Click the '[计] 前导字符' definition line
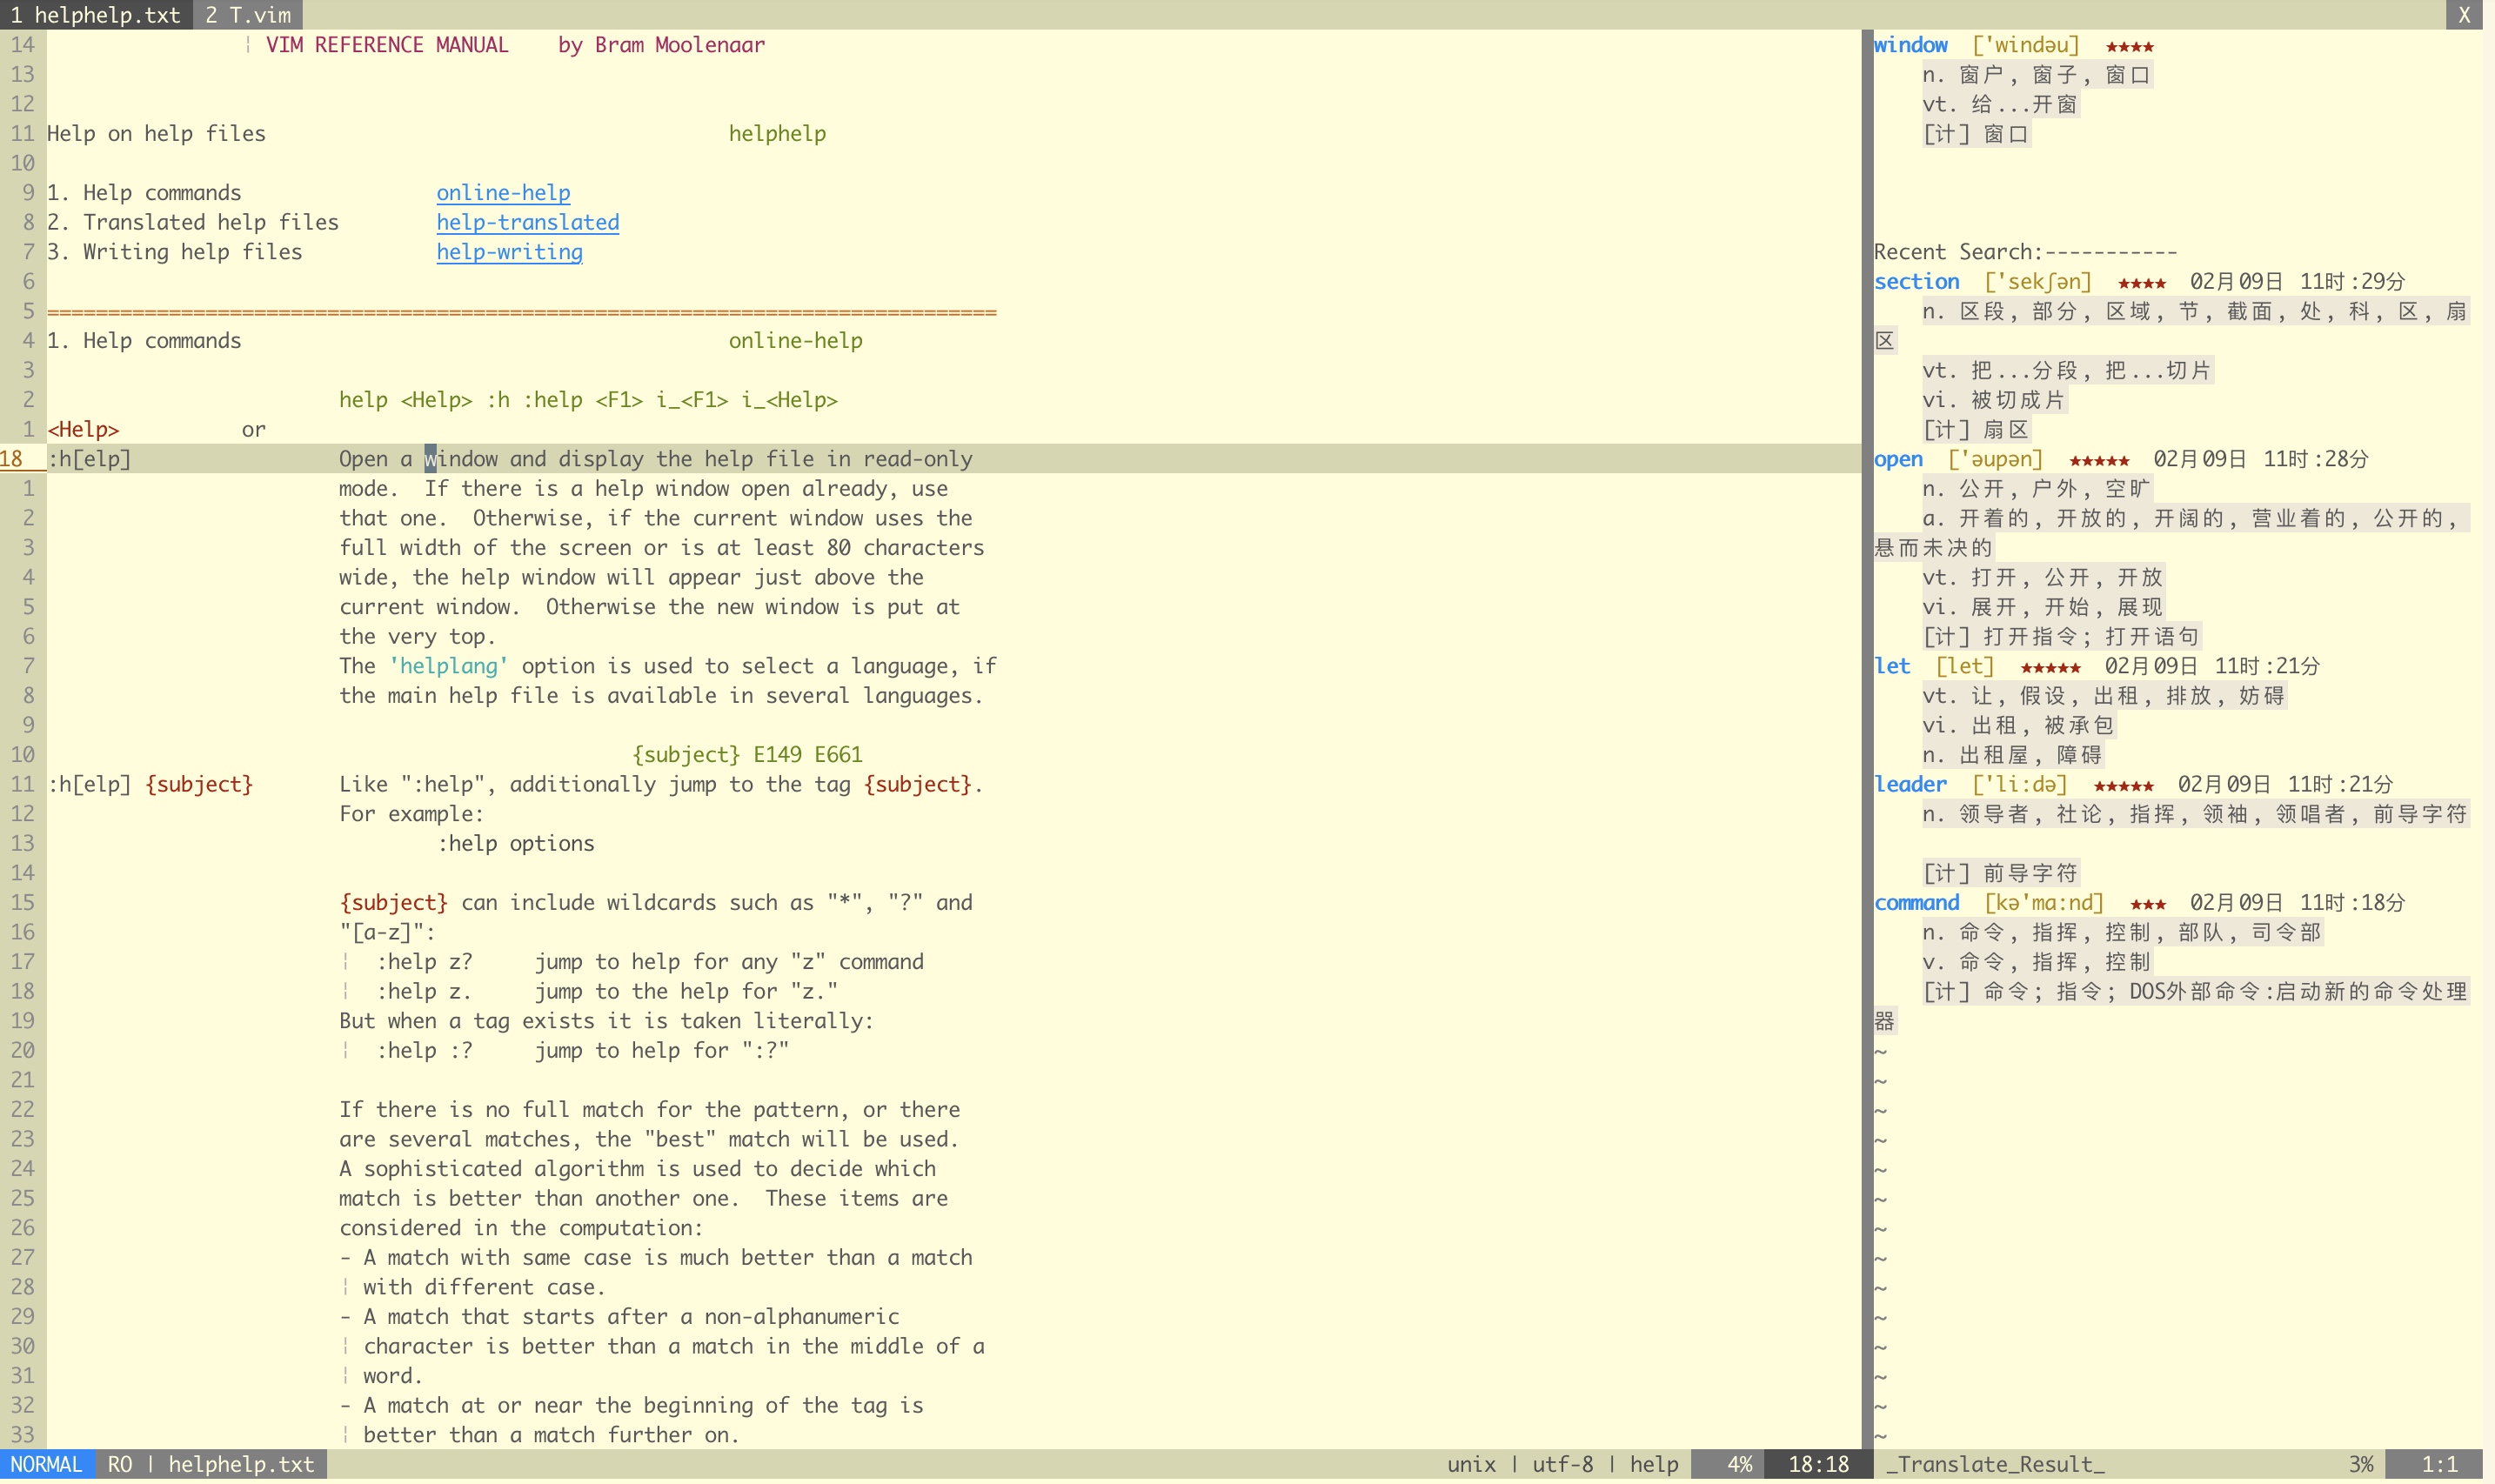Image resolution: width=2495 pixels, height=1484 pixels. pos(2000,873)
